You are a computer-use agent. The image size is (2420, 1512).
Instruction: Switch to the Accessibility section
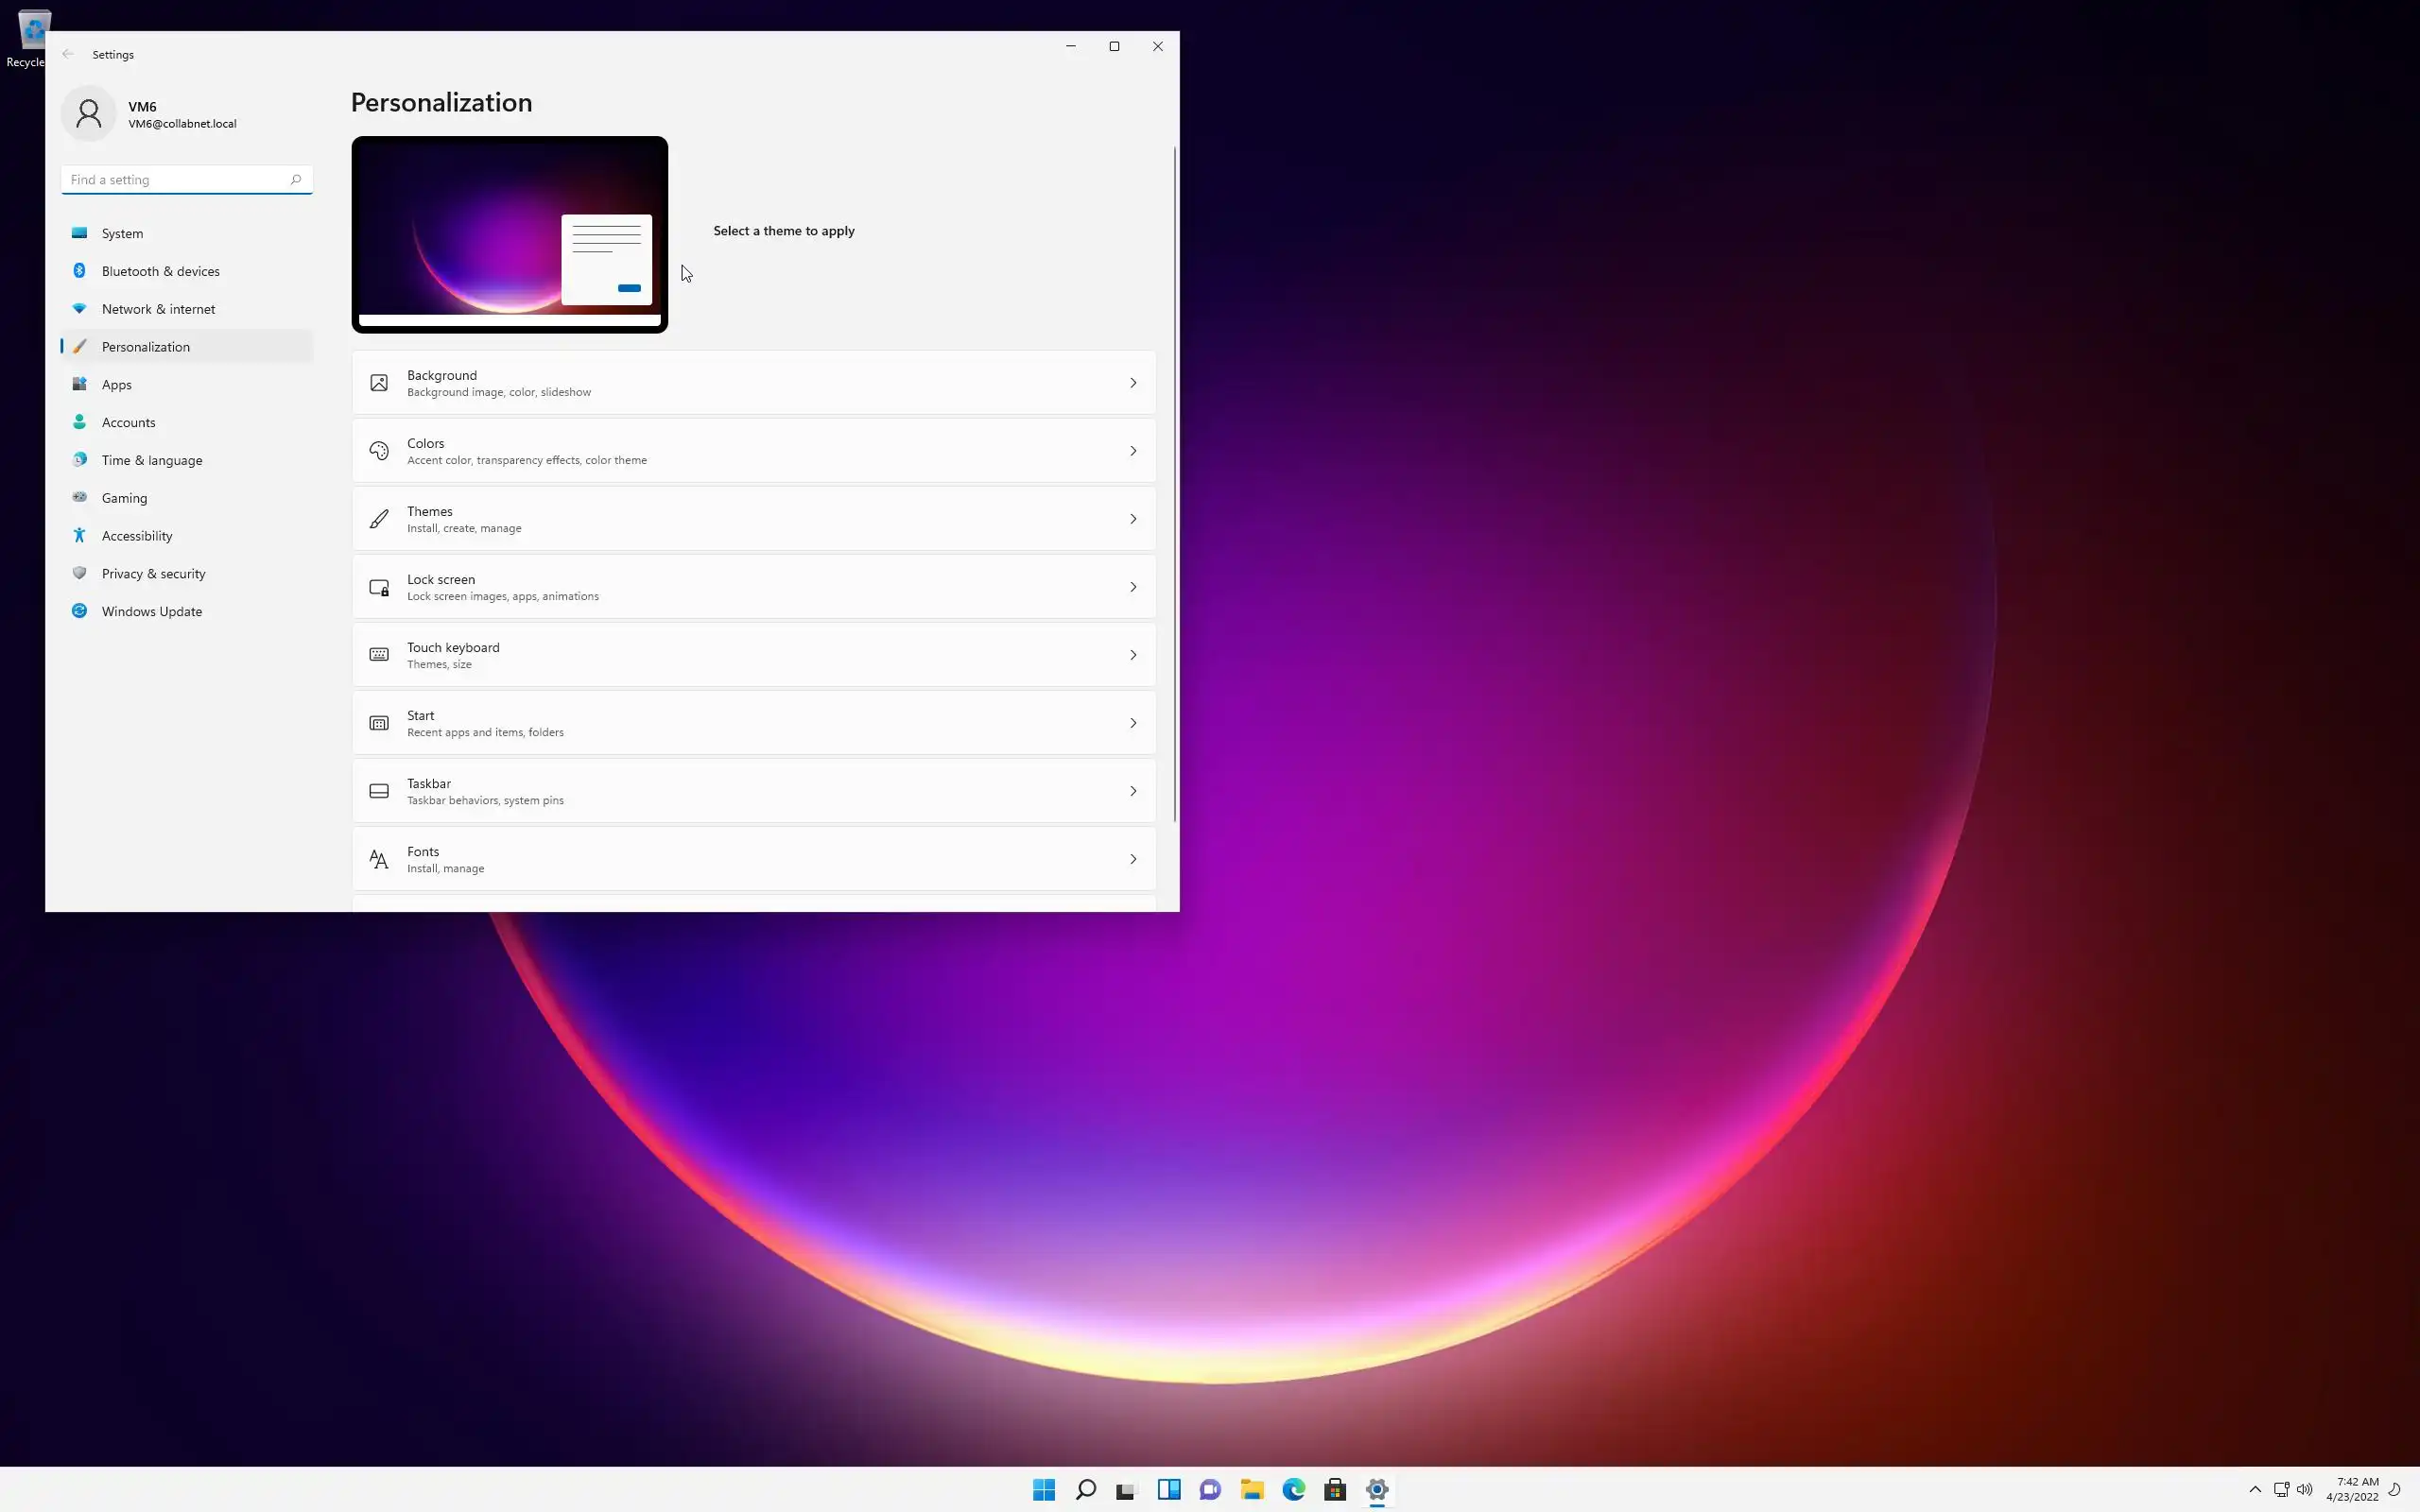tap(137, 536)
